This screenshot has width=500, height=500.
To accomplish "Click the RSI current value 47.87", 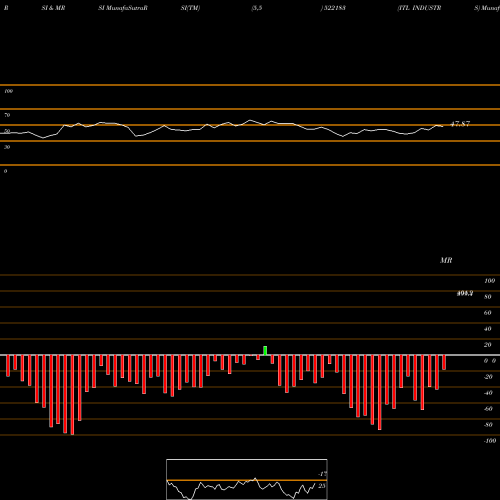I will (x=460, y=124).
